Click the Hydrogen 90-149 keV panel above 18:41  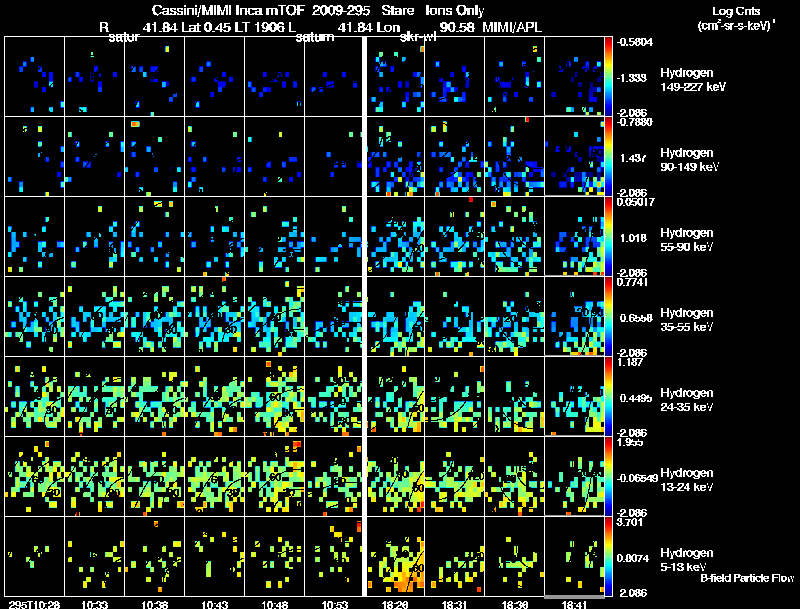[574, 157]
